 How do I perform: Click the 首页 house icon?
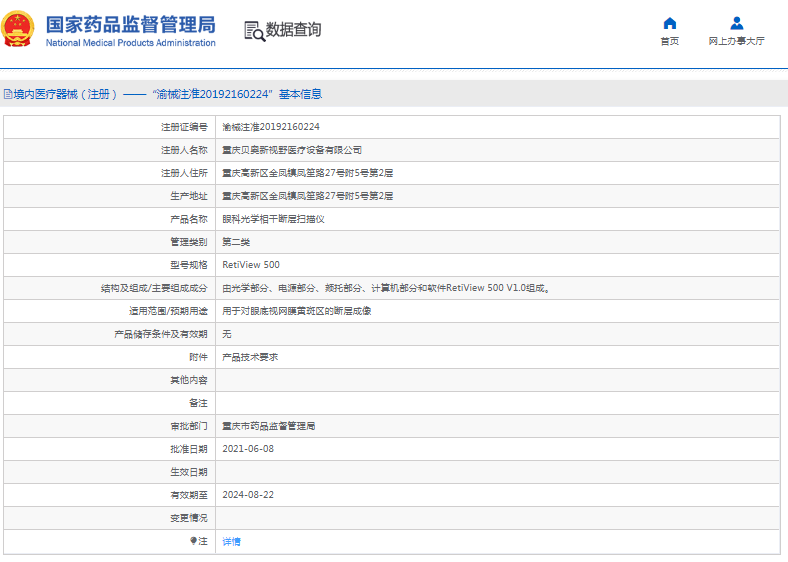pyautogui.click(x=669, y=23)
